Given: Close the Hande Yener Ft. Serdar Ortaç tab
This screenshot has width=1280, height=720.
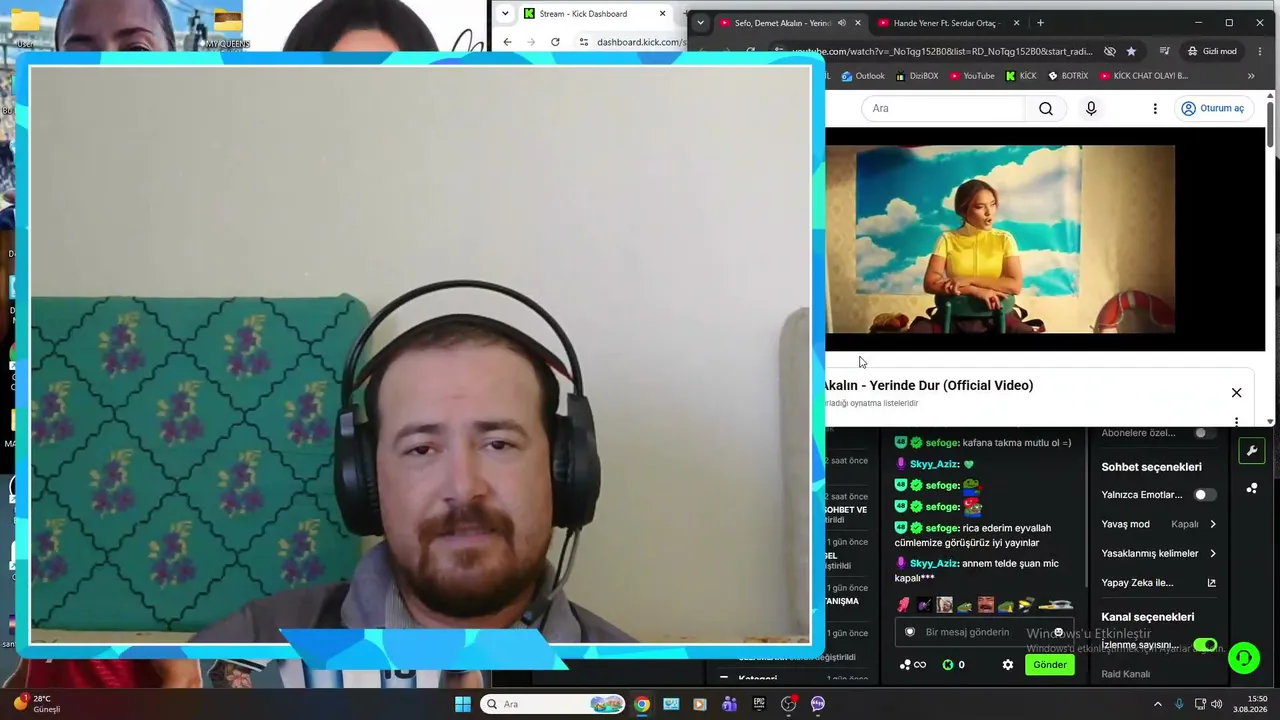Looking at the screenshot, I should 1016,23.
